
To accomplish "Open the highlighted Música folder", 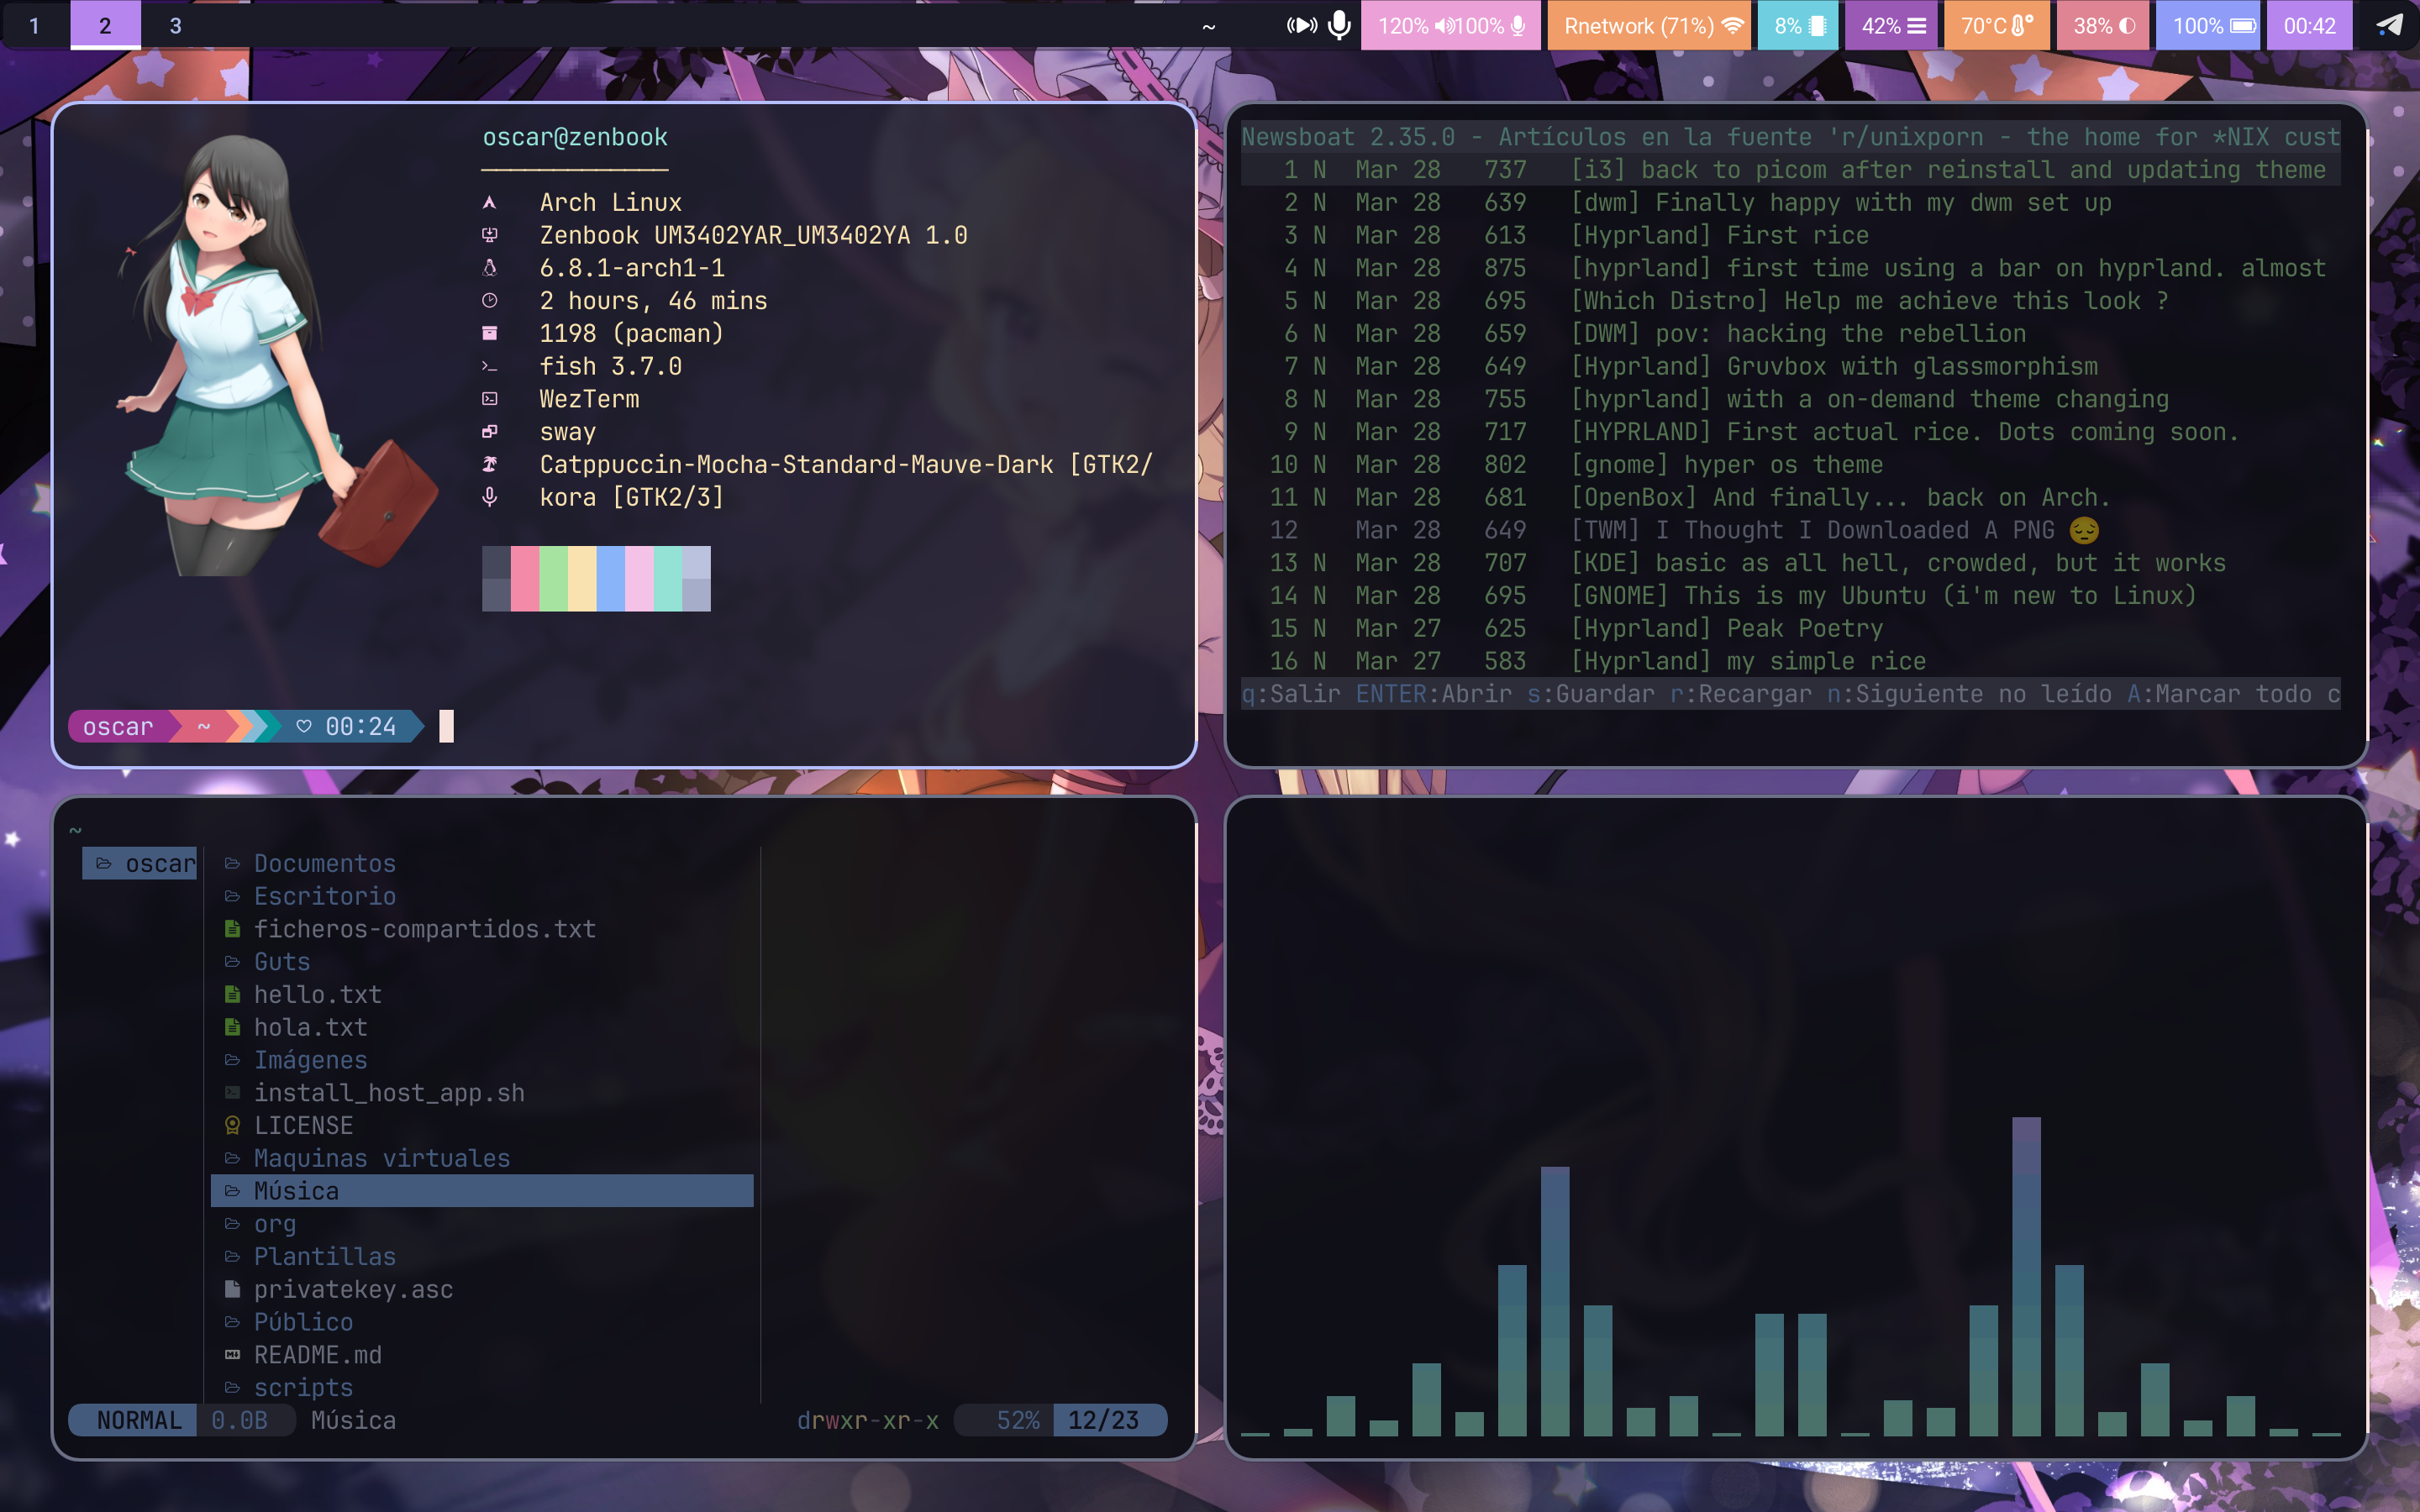I will pos(482,1191).
